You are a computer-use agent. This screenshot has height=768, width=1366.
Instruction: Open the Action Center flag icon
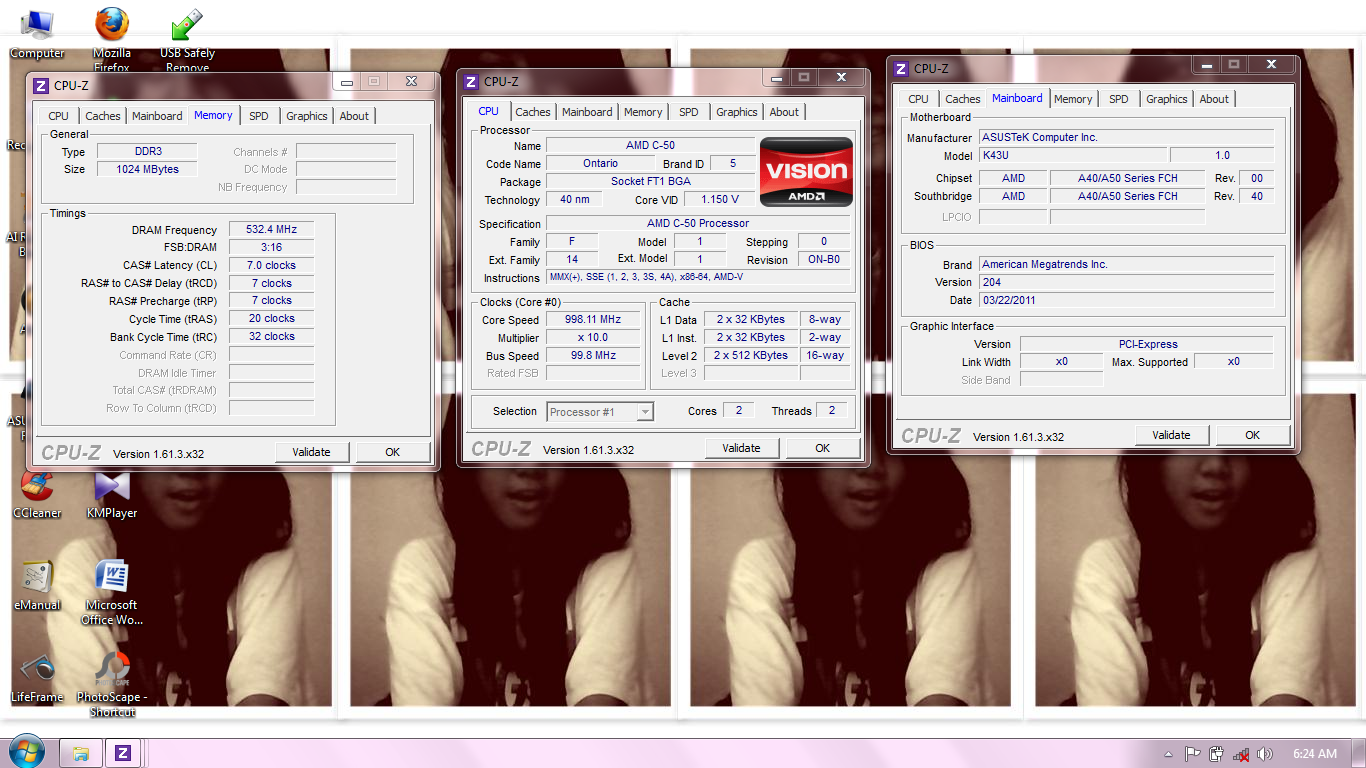point(1192,754)
